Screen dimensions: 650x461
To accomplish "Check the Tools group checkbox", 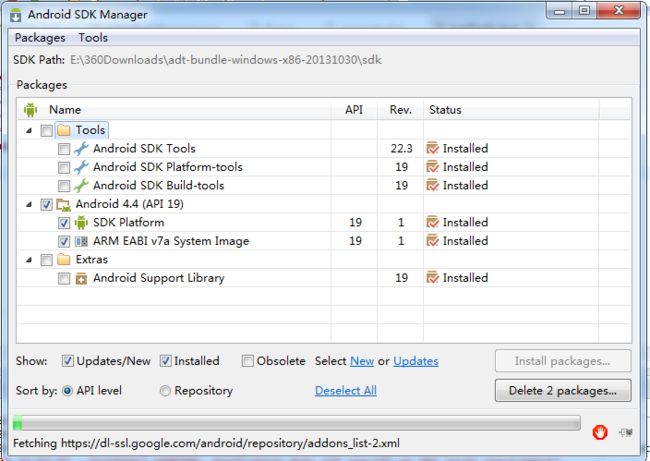I will click(46, 131).
